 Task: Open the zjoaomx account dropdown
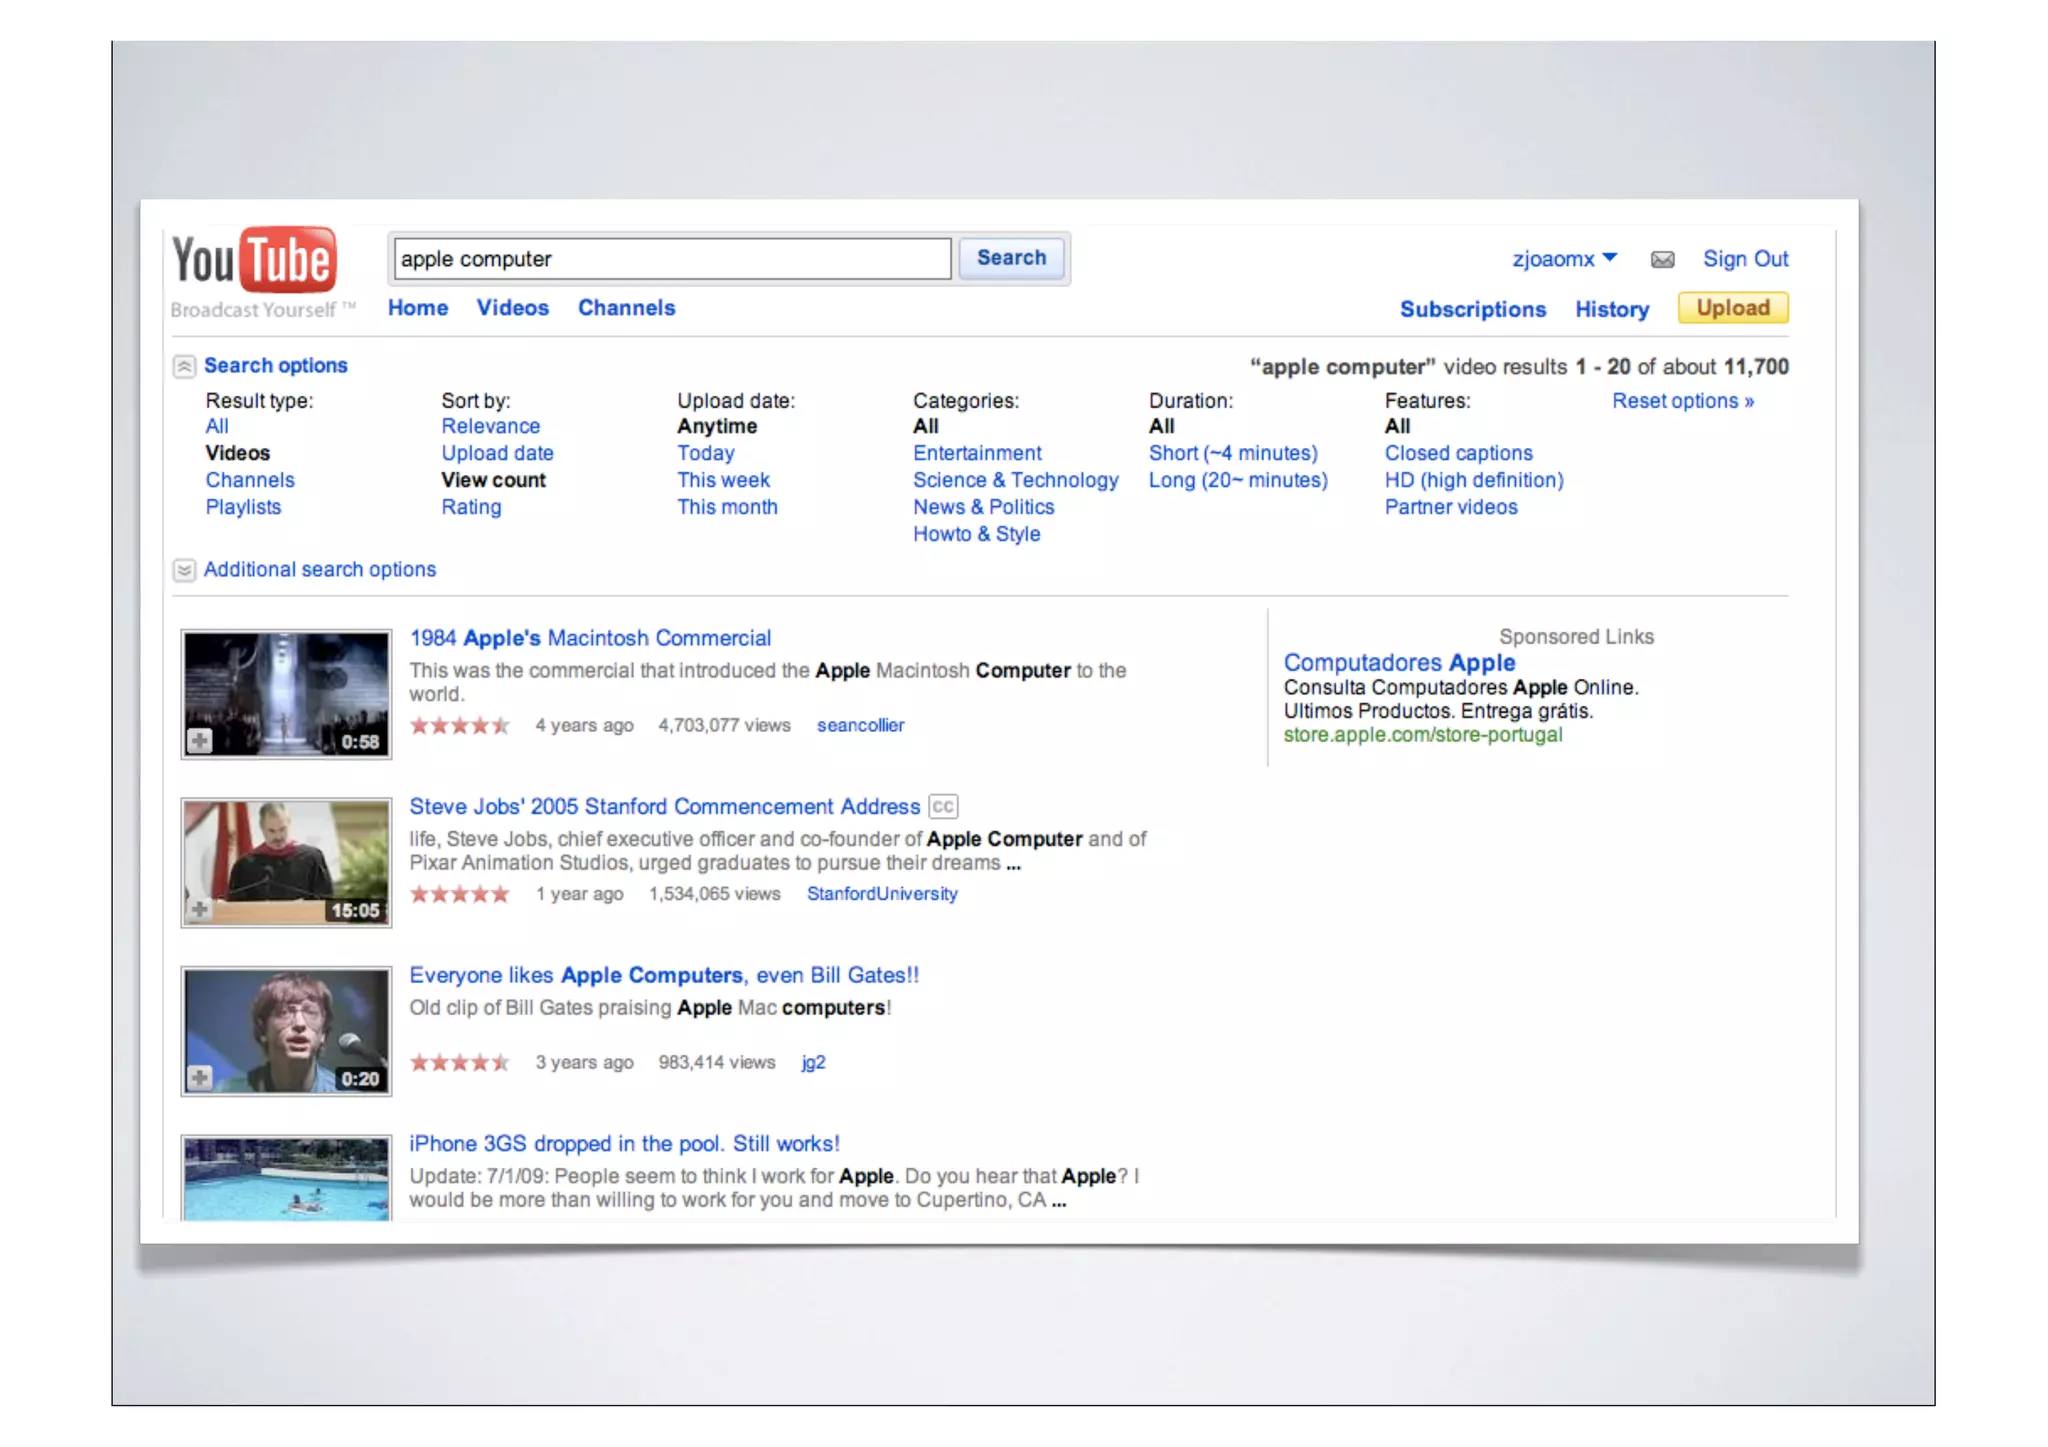click(x=1564, y=259)
